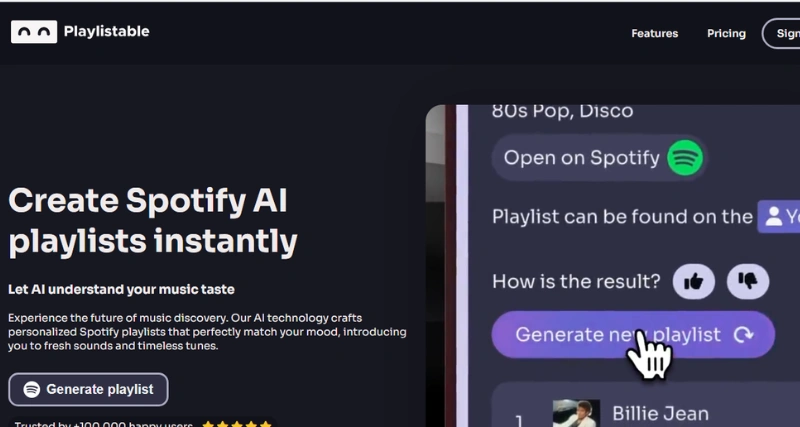This screenshot has width=800, height=427.
Task: Click the refresh arrow icon on Generate new playlist
Action: click(743, 335)
